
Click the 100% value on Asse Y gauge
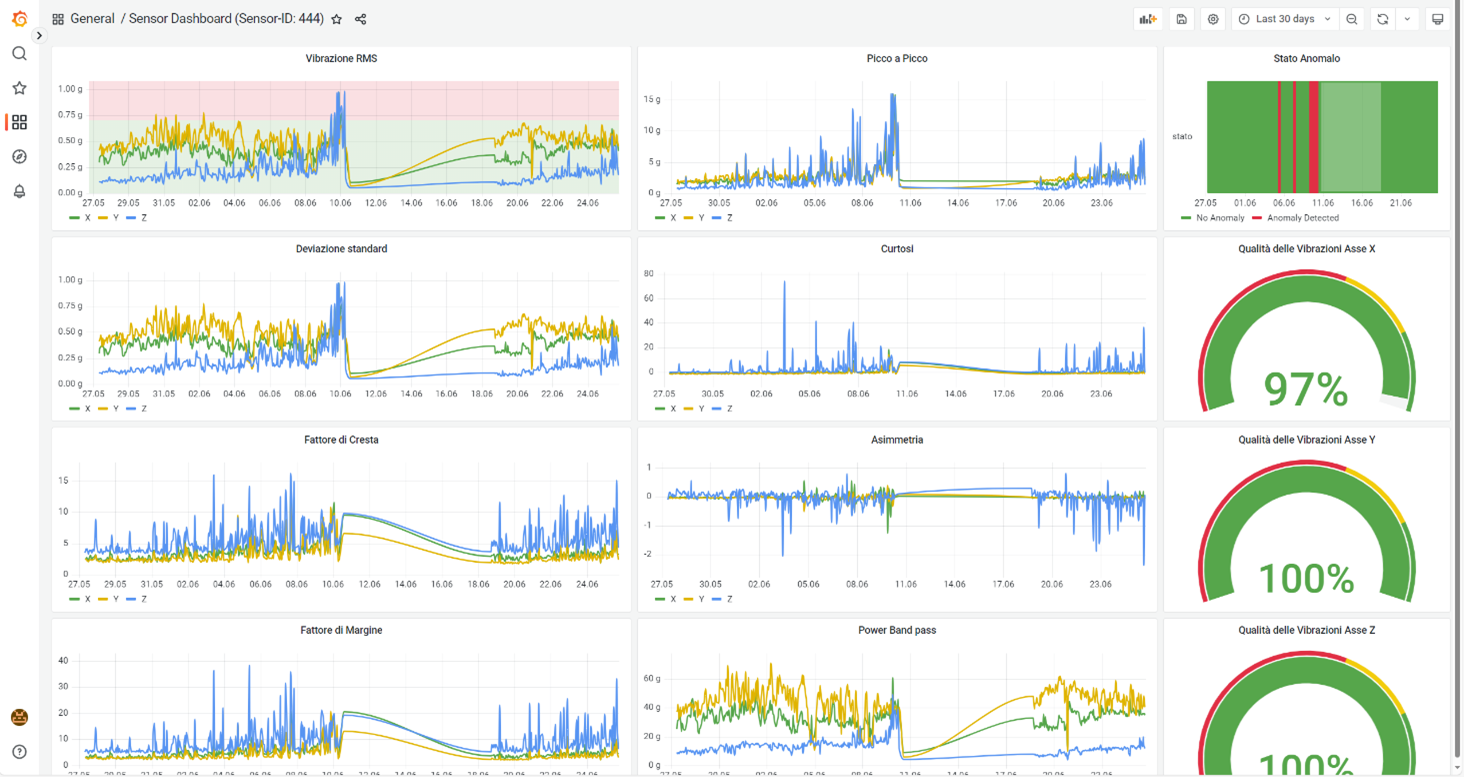click(1306, 579)
